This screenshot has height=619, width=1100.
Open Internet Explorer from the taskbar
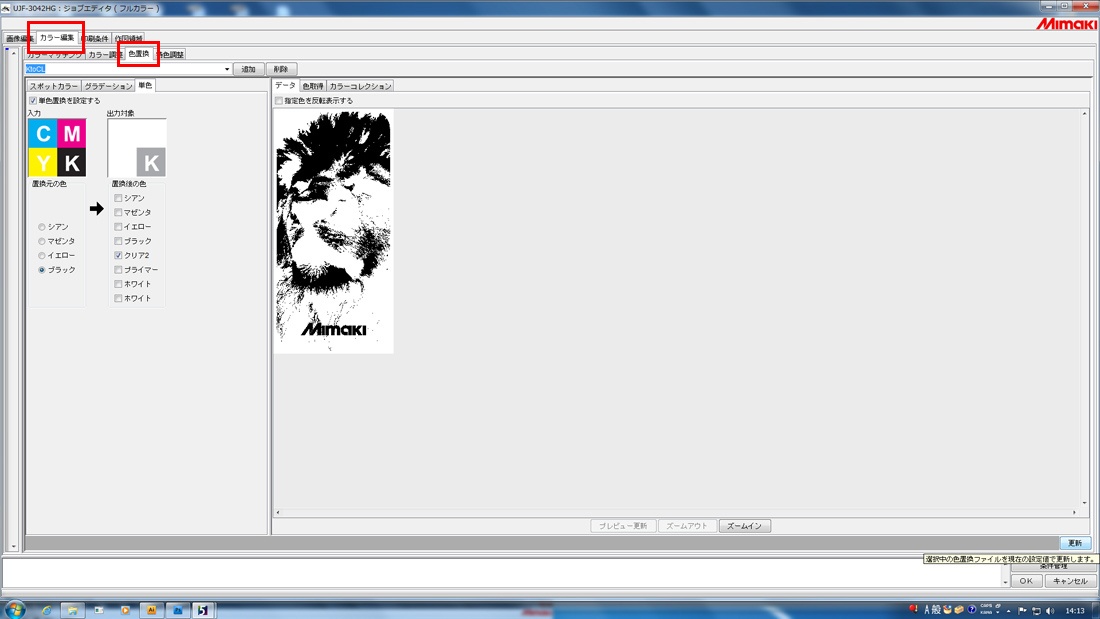46,610
